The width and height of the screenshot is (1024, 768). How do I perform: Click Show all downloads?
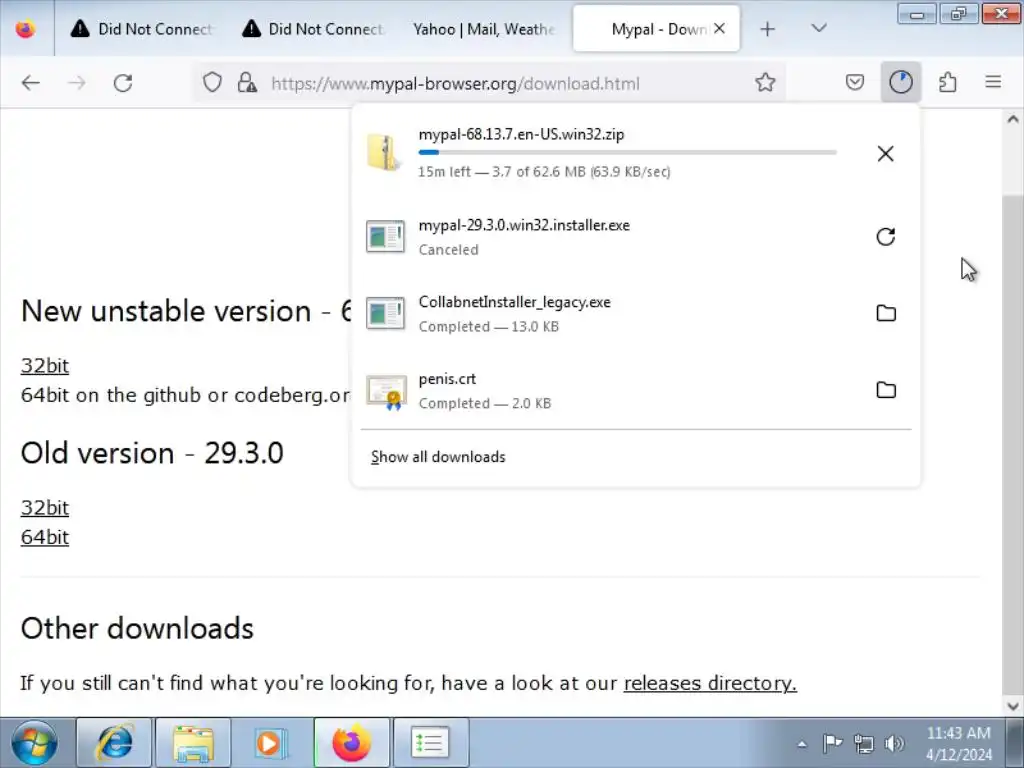coord(438,456)
